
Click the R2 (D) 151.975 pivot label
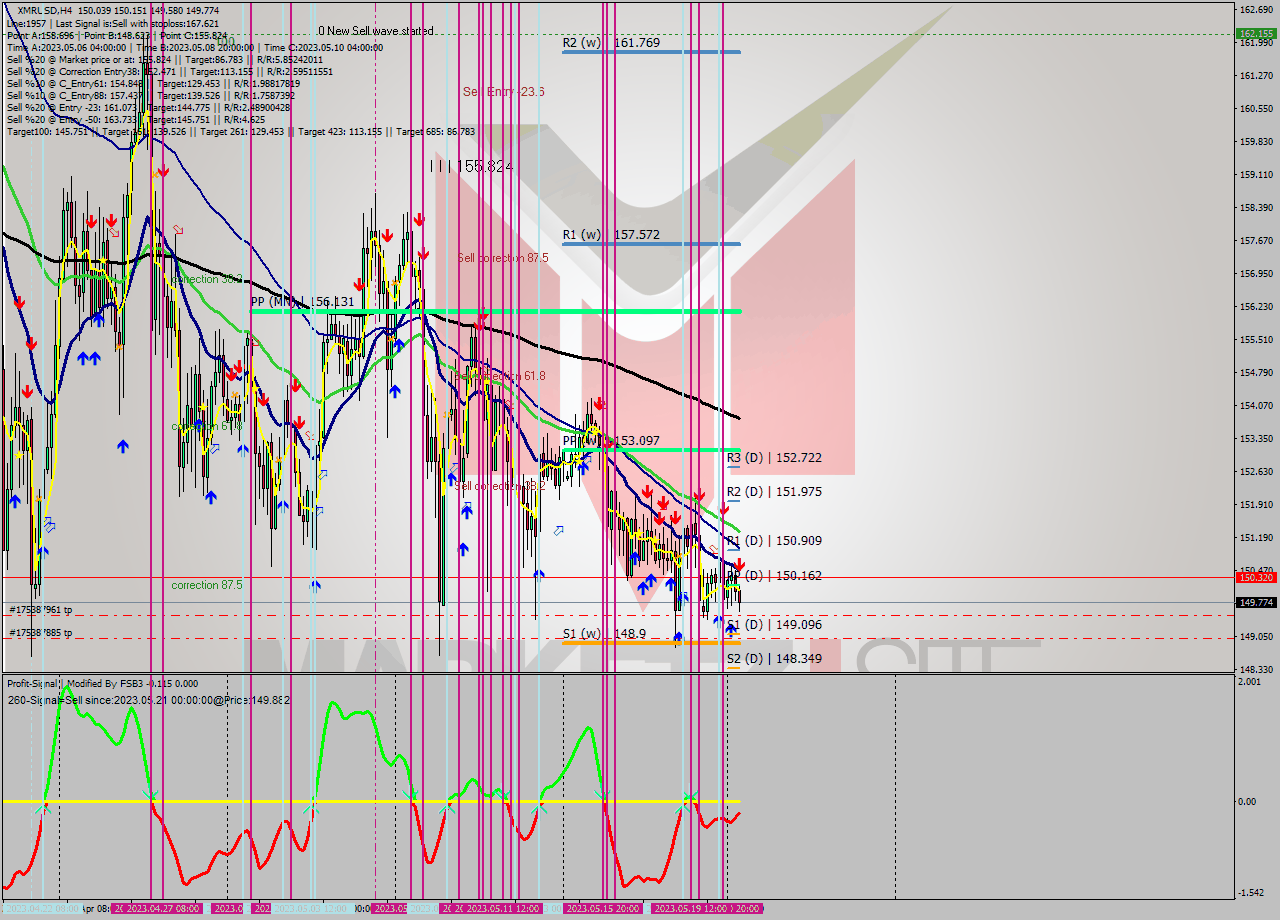pyautogui.click(x=774, y=492)
